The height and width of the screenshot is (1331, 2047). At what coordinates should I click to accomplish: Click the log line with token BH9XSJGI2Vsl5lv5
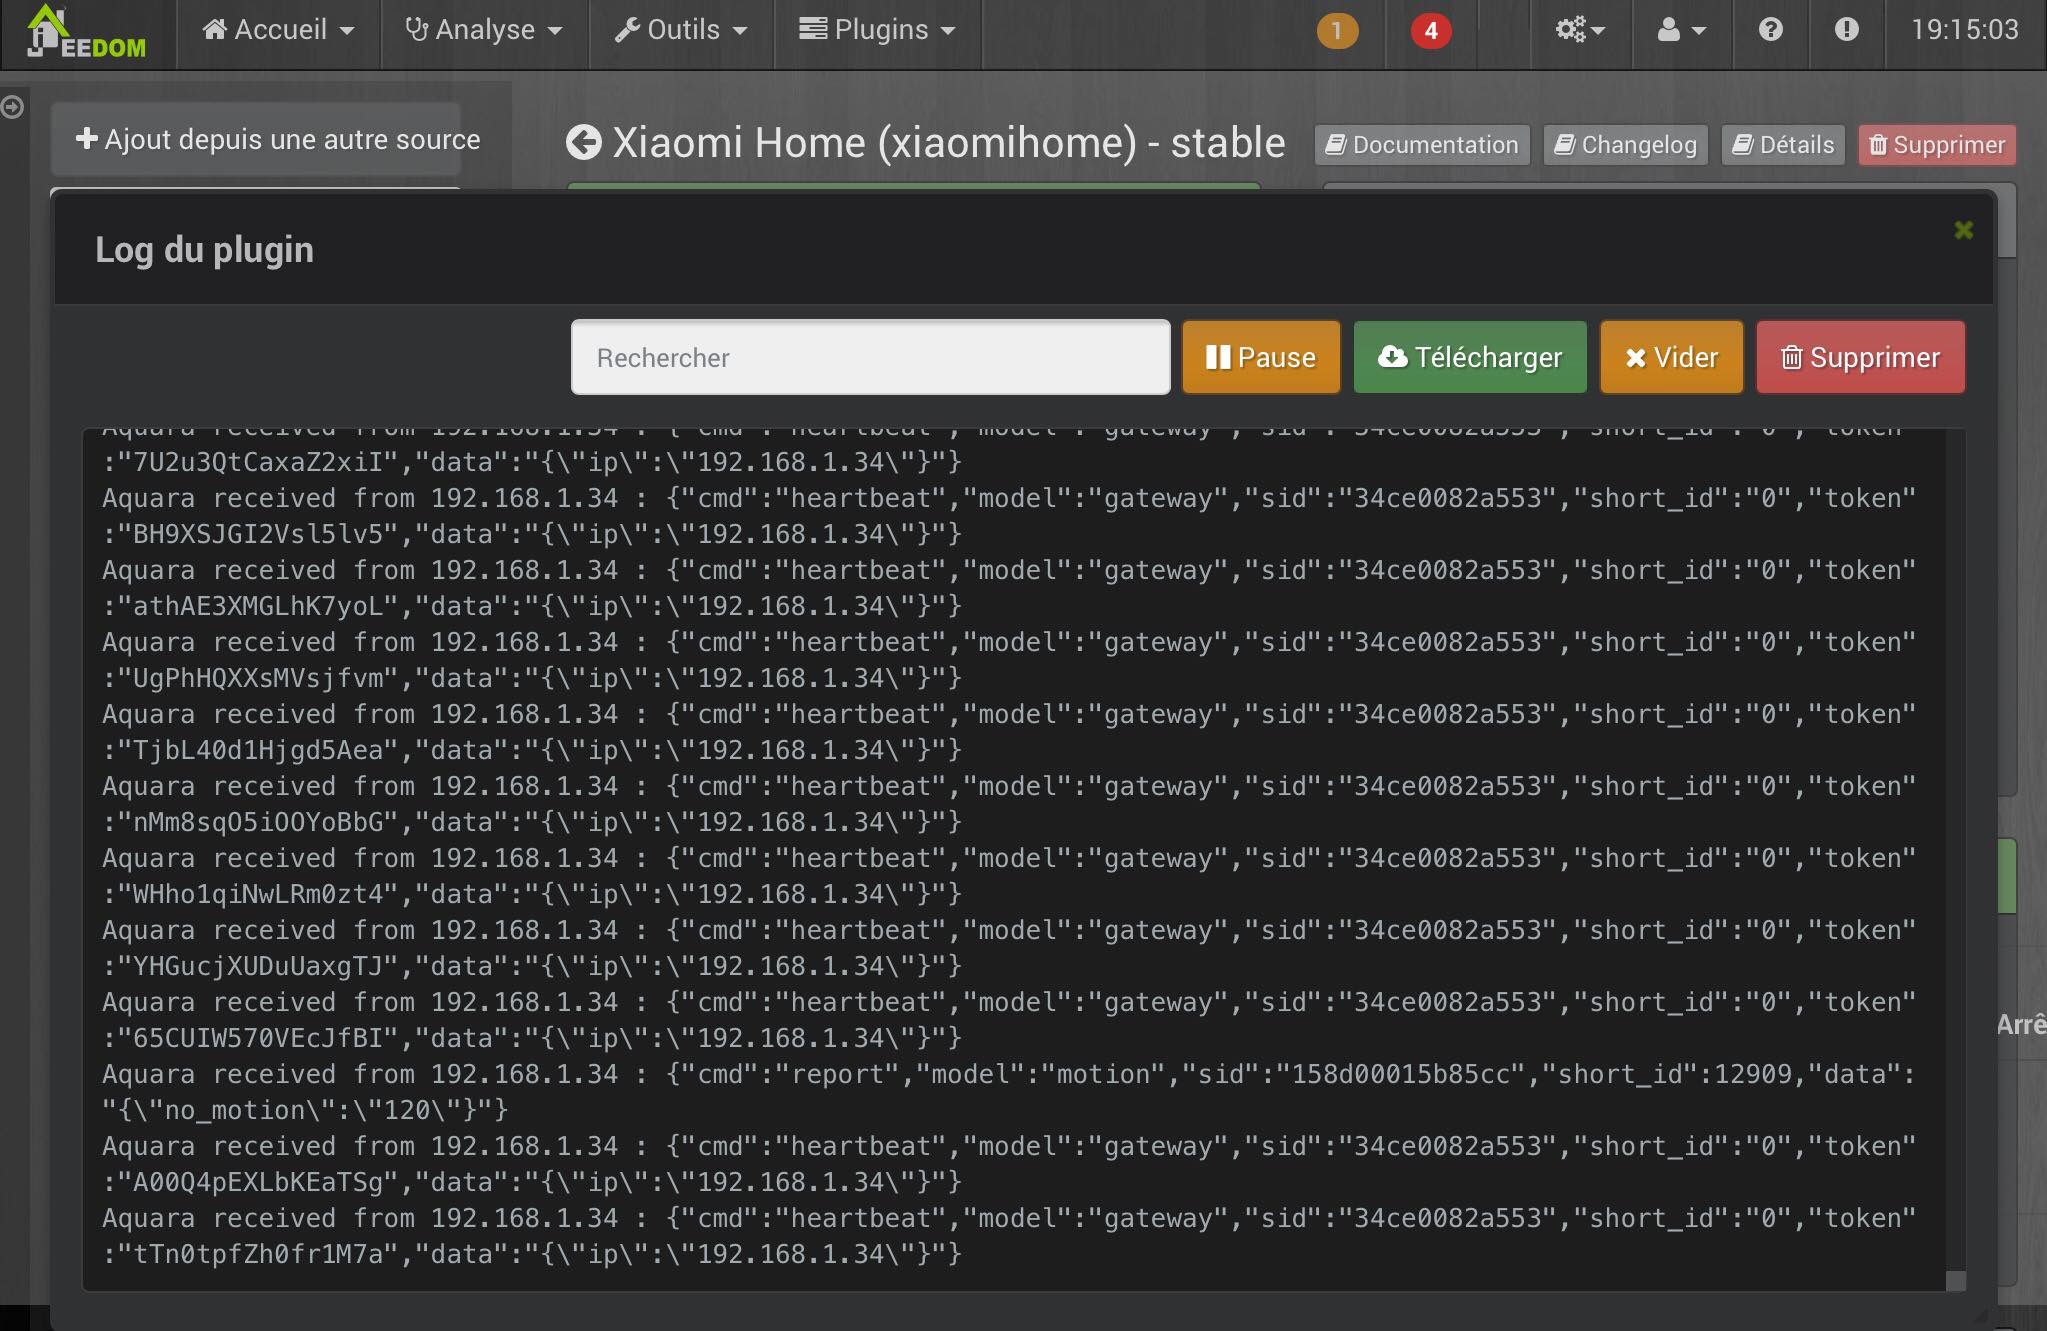coord(532,534)
